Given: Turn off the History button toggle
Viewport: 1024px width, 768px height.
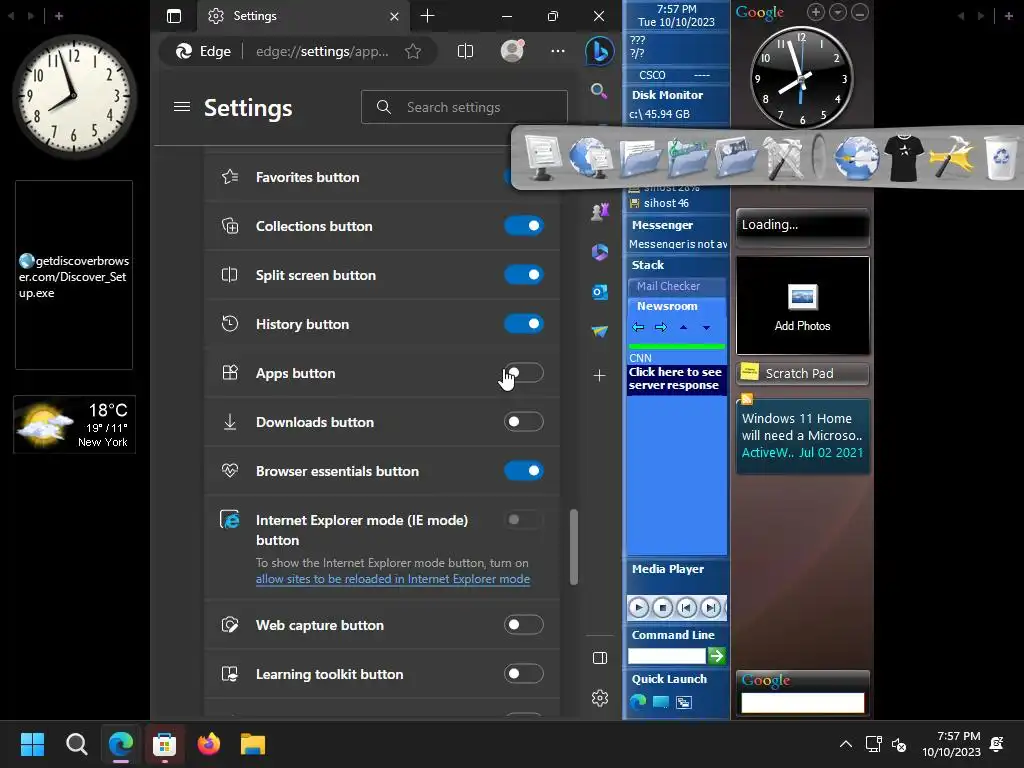Looking at the screenshot, I should [x=524, y=324].
